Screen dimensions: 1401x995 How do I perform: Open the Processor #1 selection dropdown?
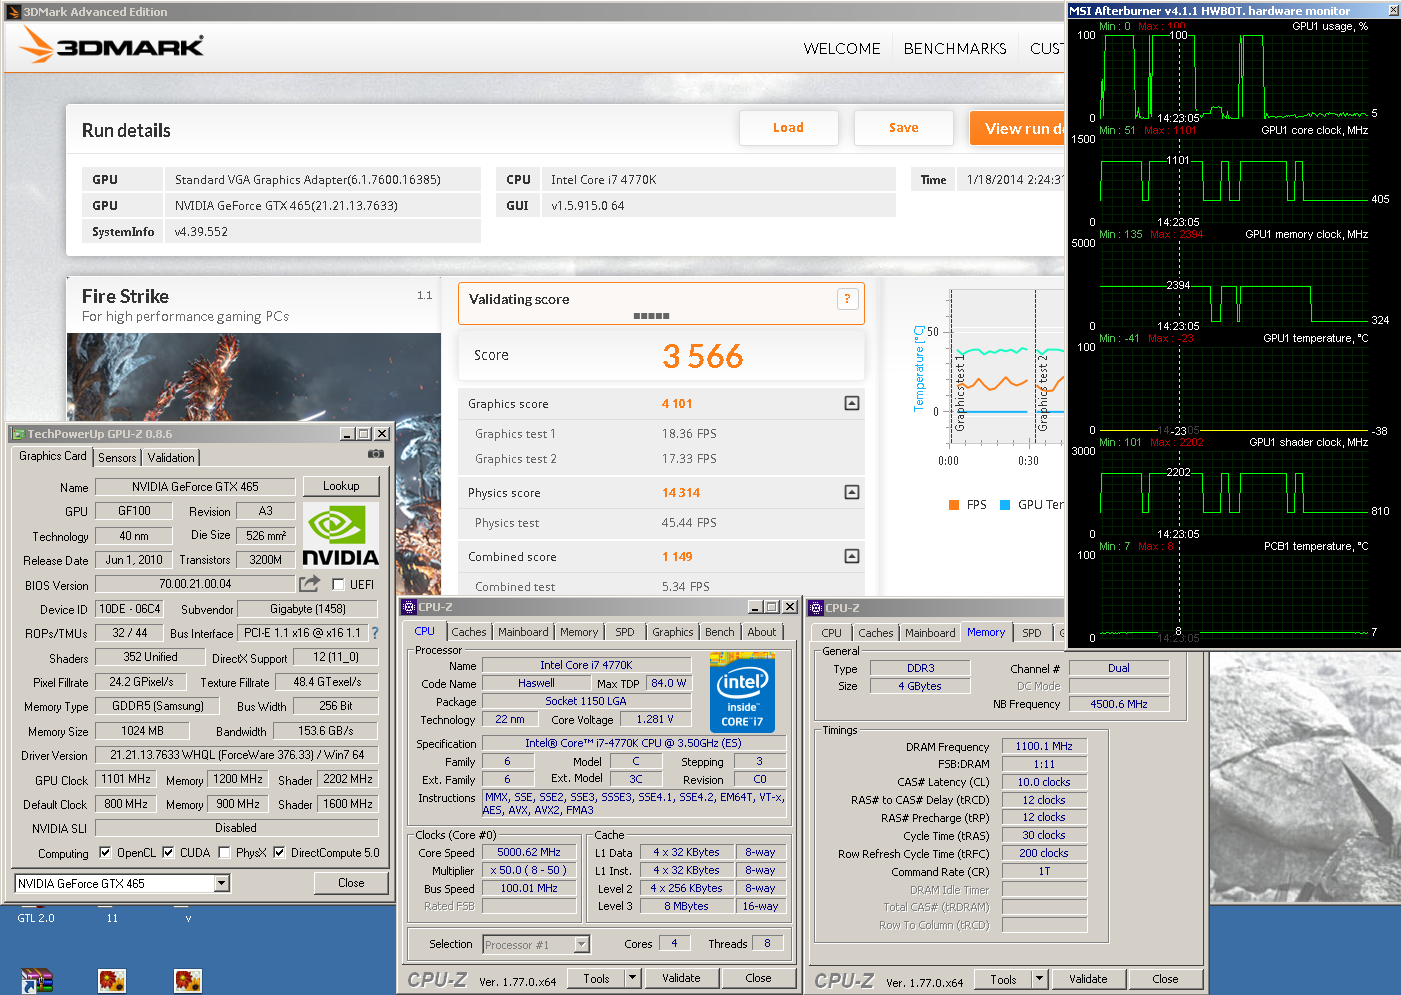[581, 944]
